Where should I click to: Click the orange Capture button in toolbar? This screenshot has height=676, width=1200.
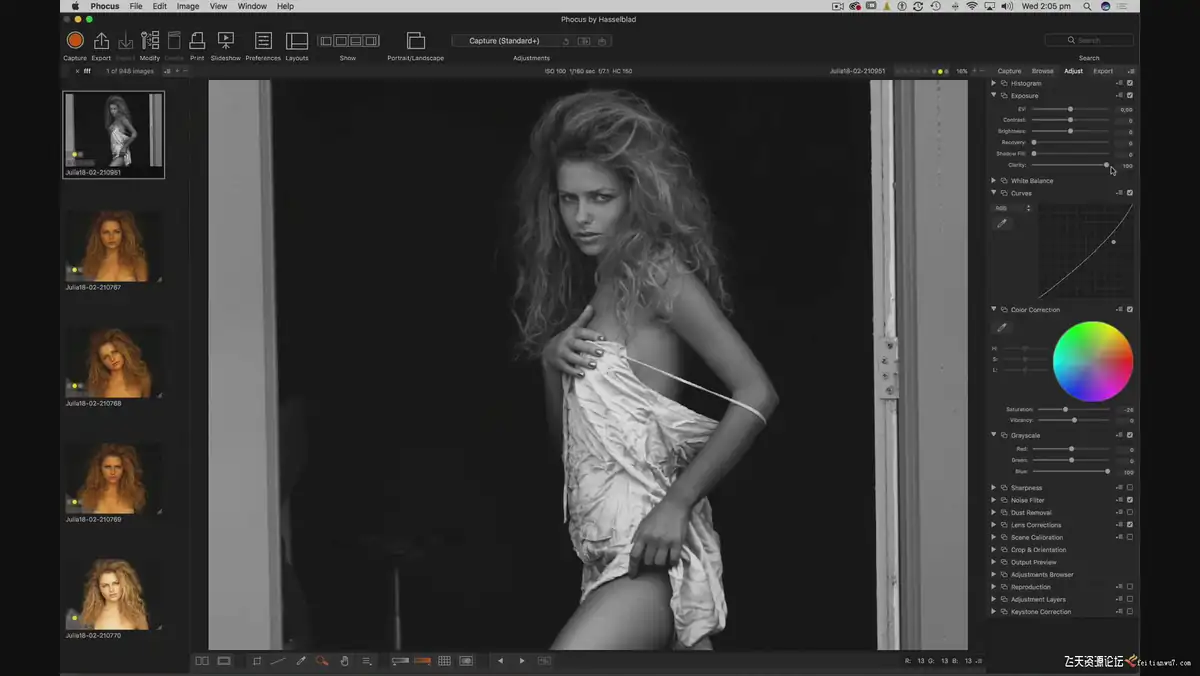(x=75, y=40)
